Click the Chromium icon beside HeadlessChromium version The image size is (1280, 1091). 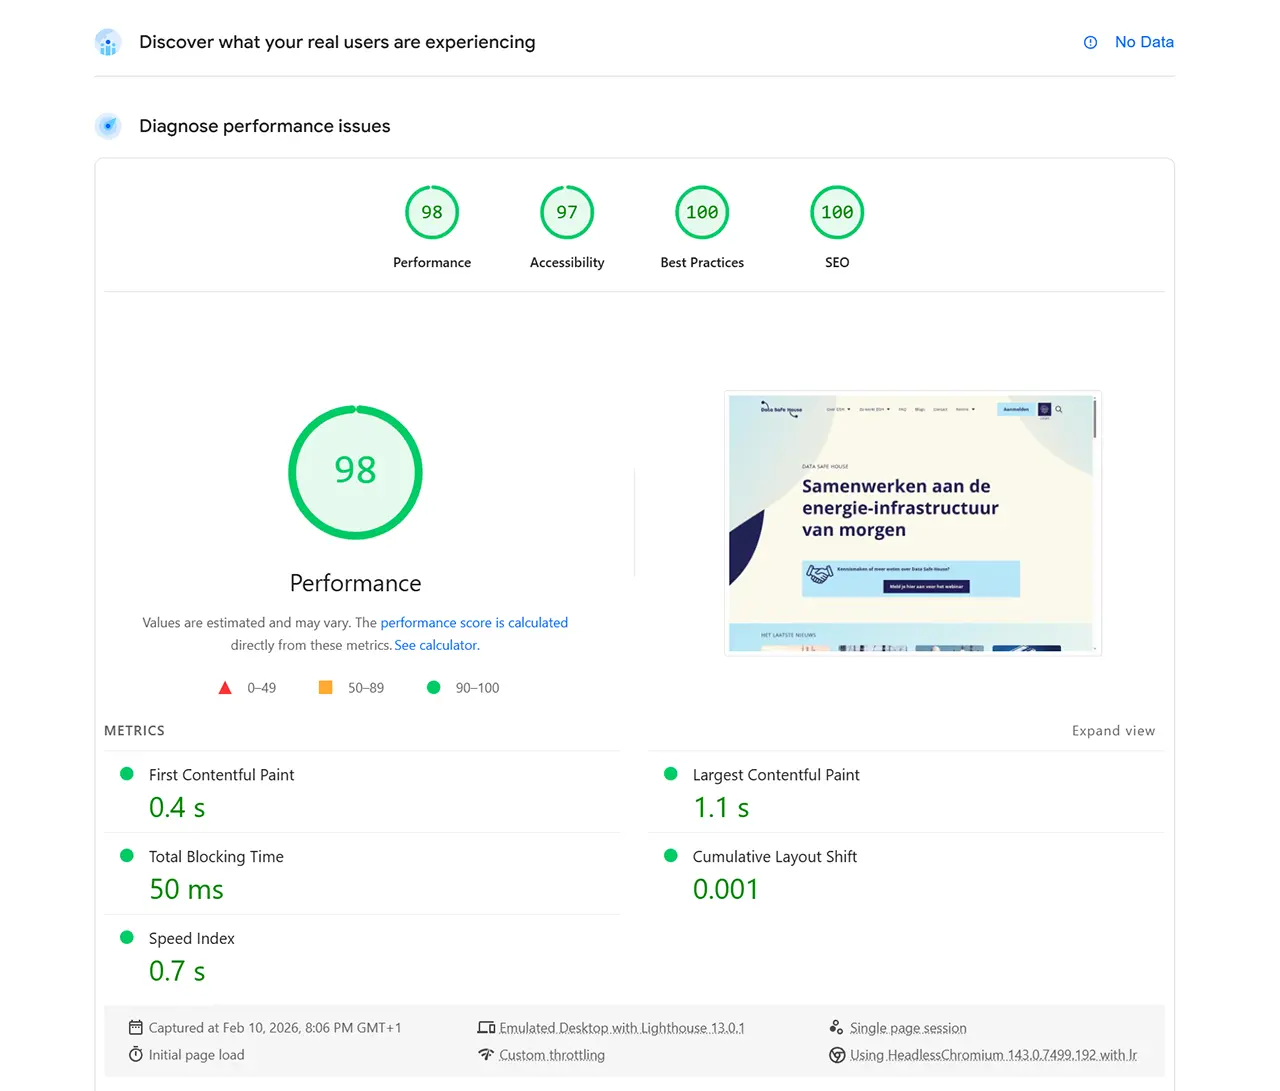(x=837, y=1054)
